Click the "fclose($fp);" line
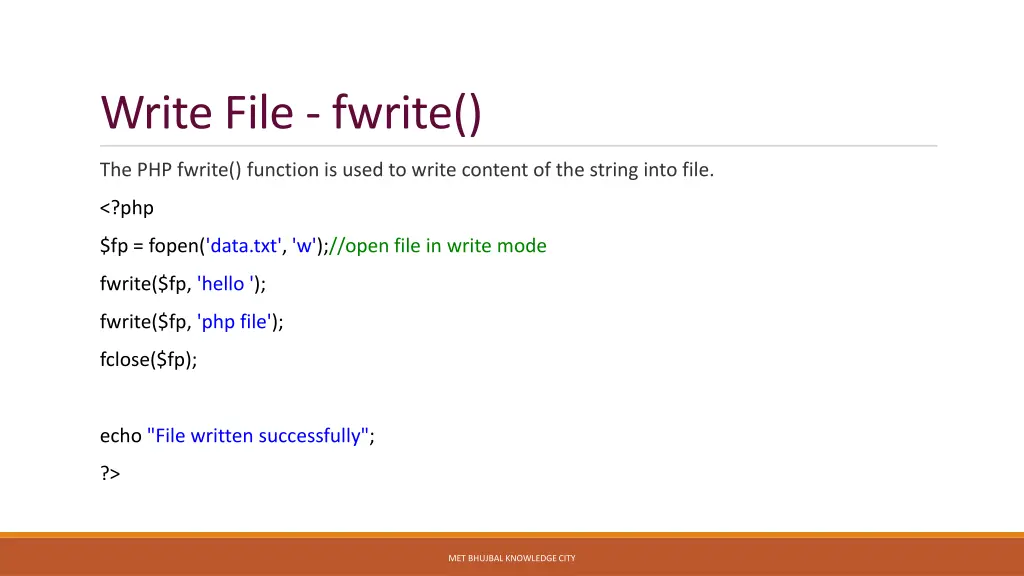The width and height of the screenshot is (1024, 576). coord(148,359)
